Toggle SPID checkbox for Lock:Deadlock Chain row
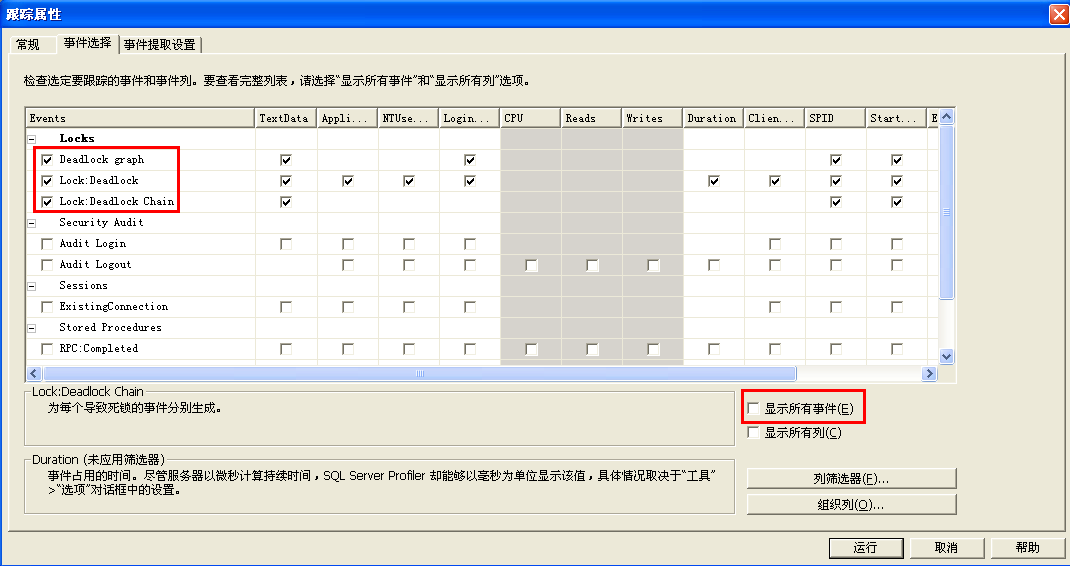Viewport: 1070px width, 566px height. click(x=836, y=202)
